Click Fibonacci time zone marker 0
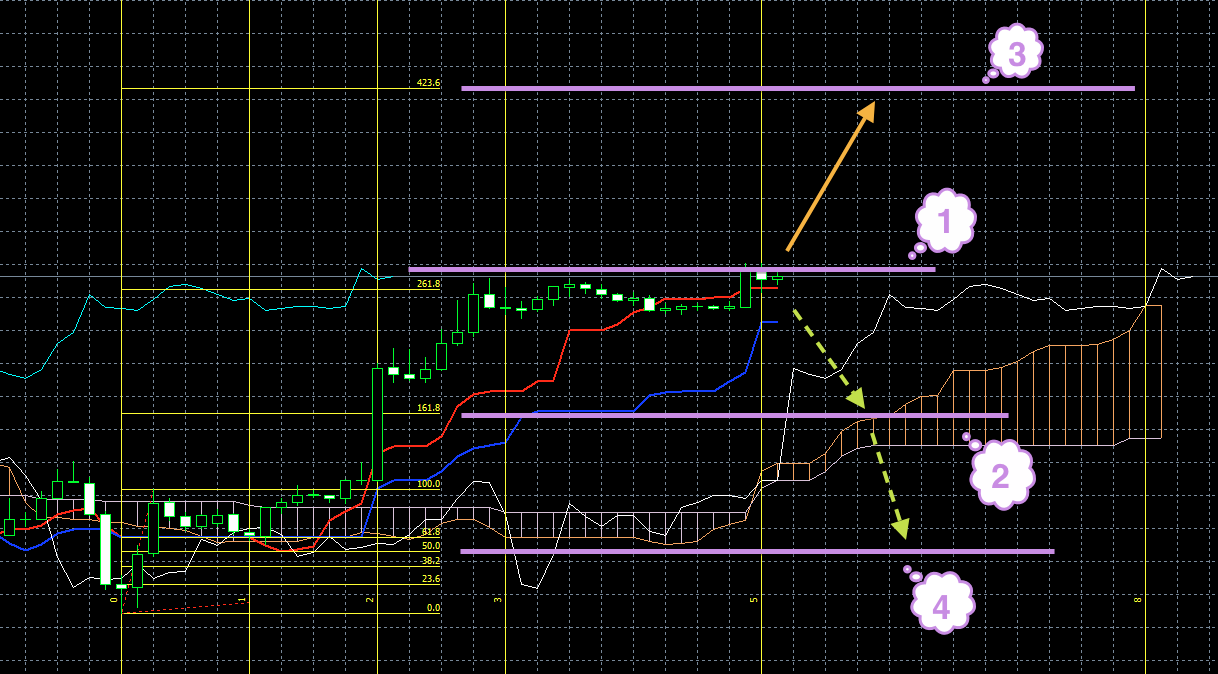The height and width of the screenshot is (674, 1218). [112, 600]
